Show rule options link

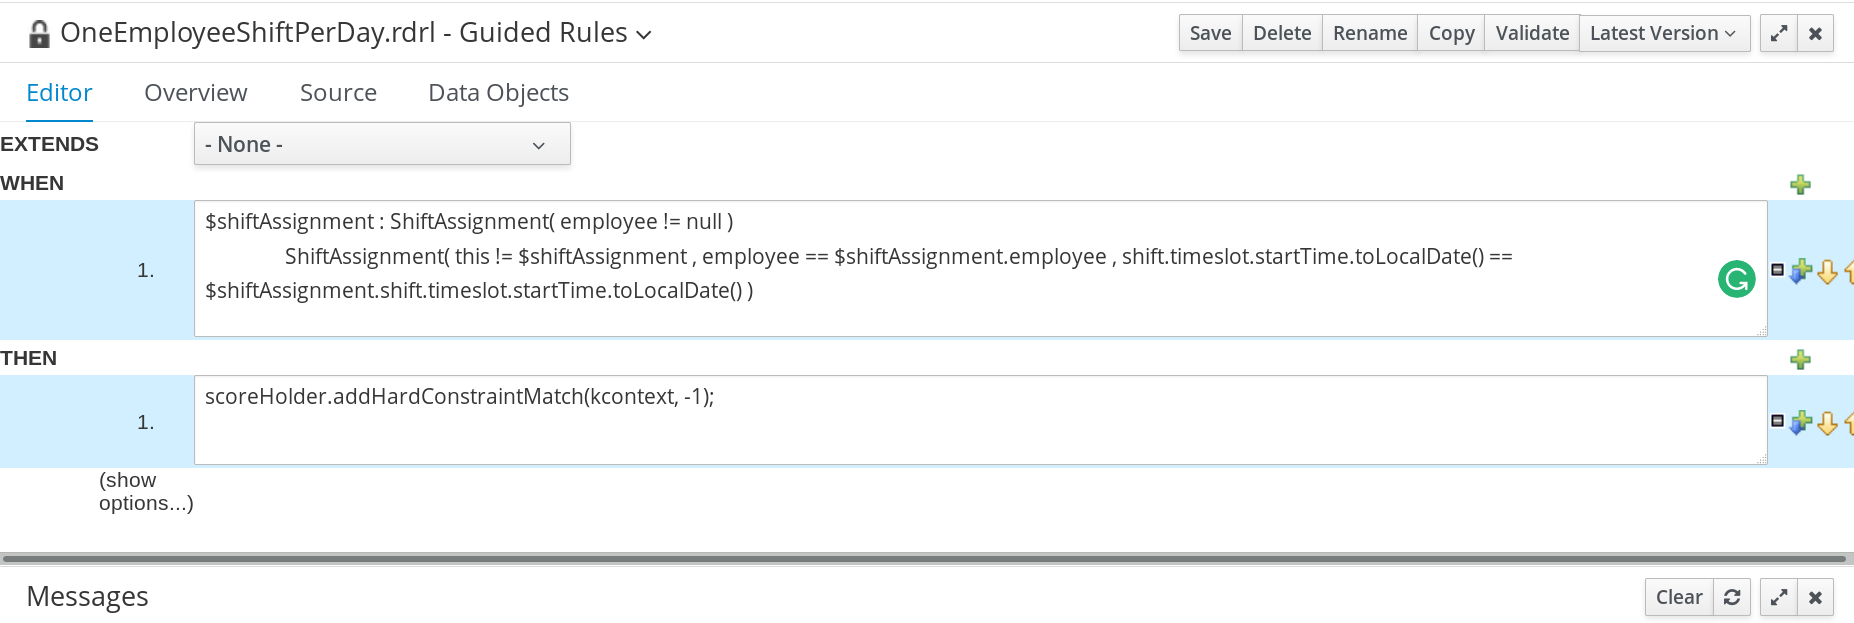coord(146,492)
